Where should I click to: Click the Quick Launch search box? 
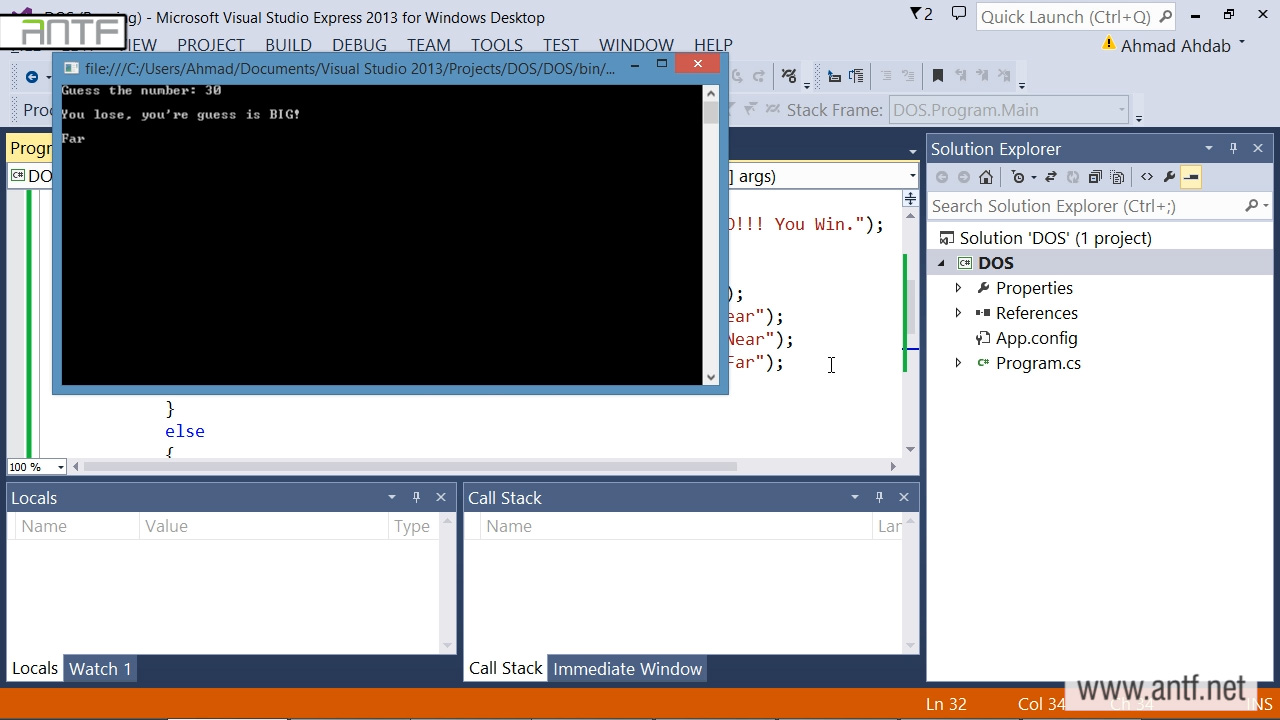1065,17
